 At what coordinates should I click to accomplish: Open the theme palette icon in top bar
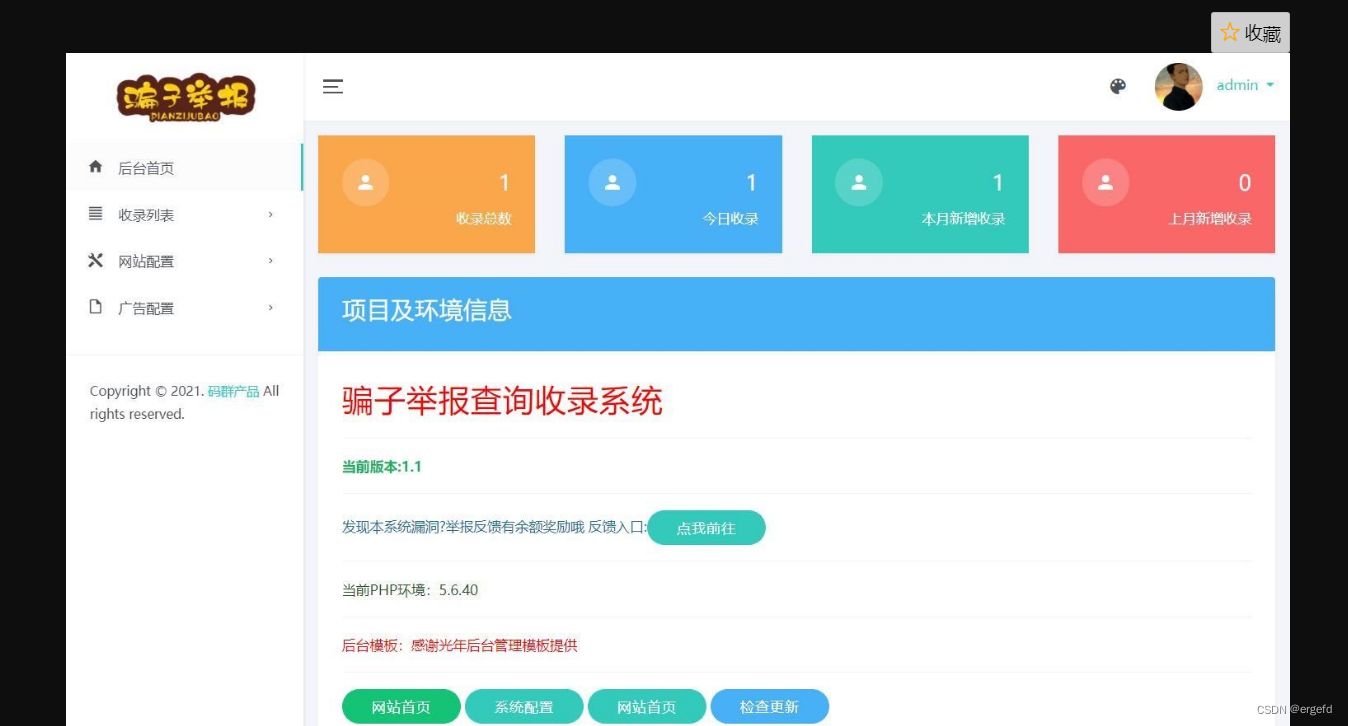coord(1117,86)
